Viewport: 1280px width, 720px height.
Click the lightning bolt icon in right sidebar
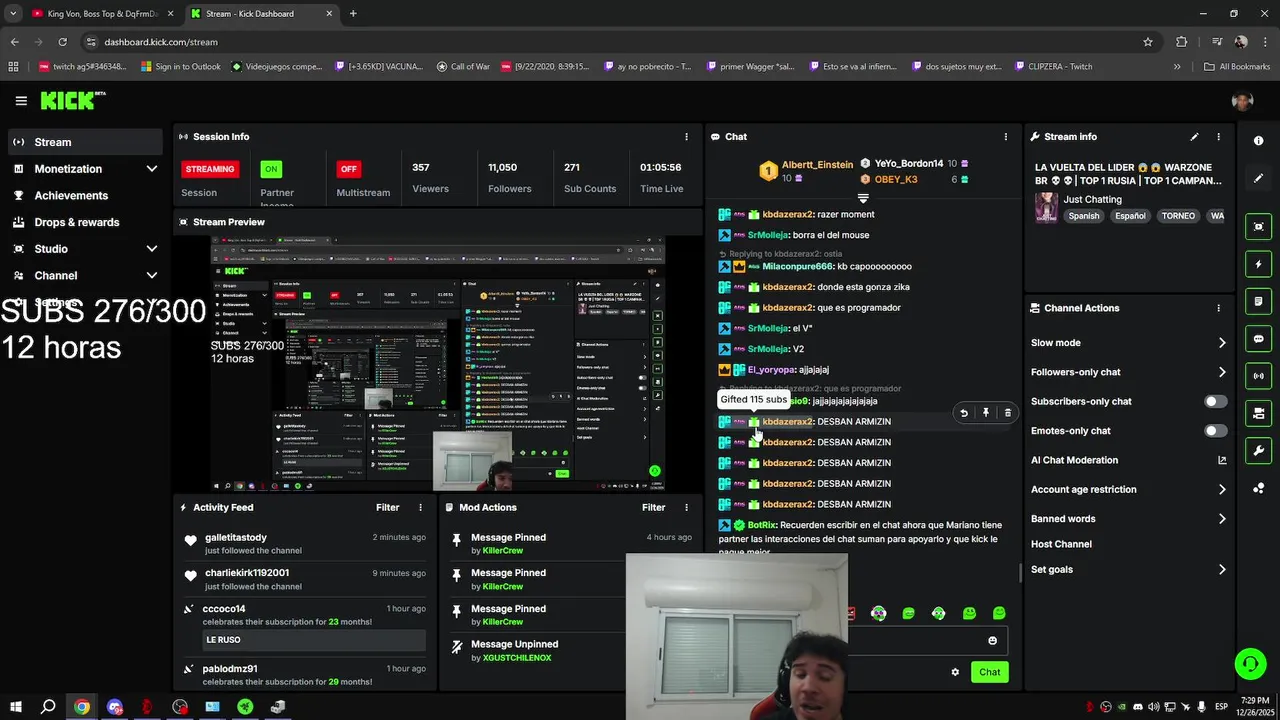pyautogui.click(x=1259, y=264)
